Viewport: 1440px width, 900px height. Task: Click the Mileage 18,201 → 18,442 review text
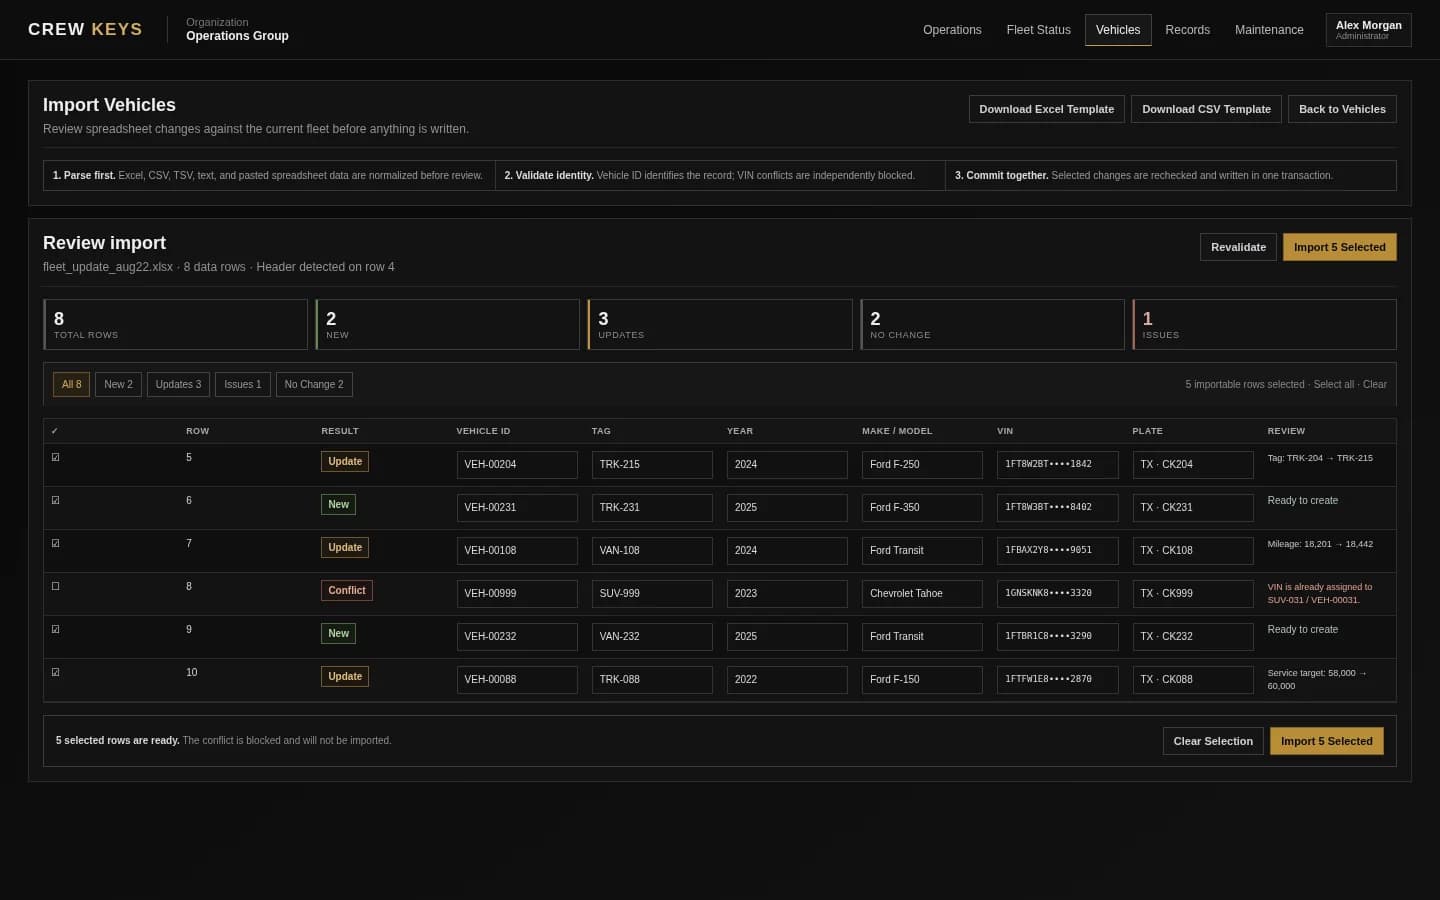tap(1320, 544)
